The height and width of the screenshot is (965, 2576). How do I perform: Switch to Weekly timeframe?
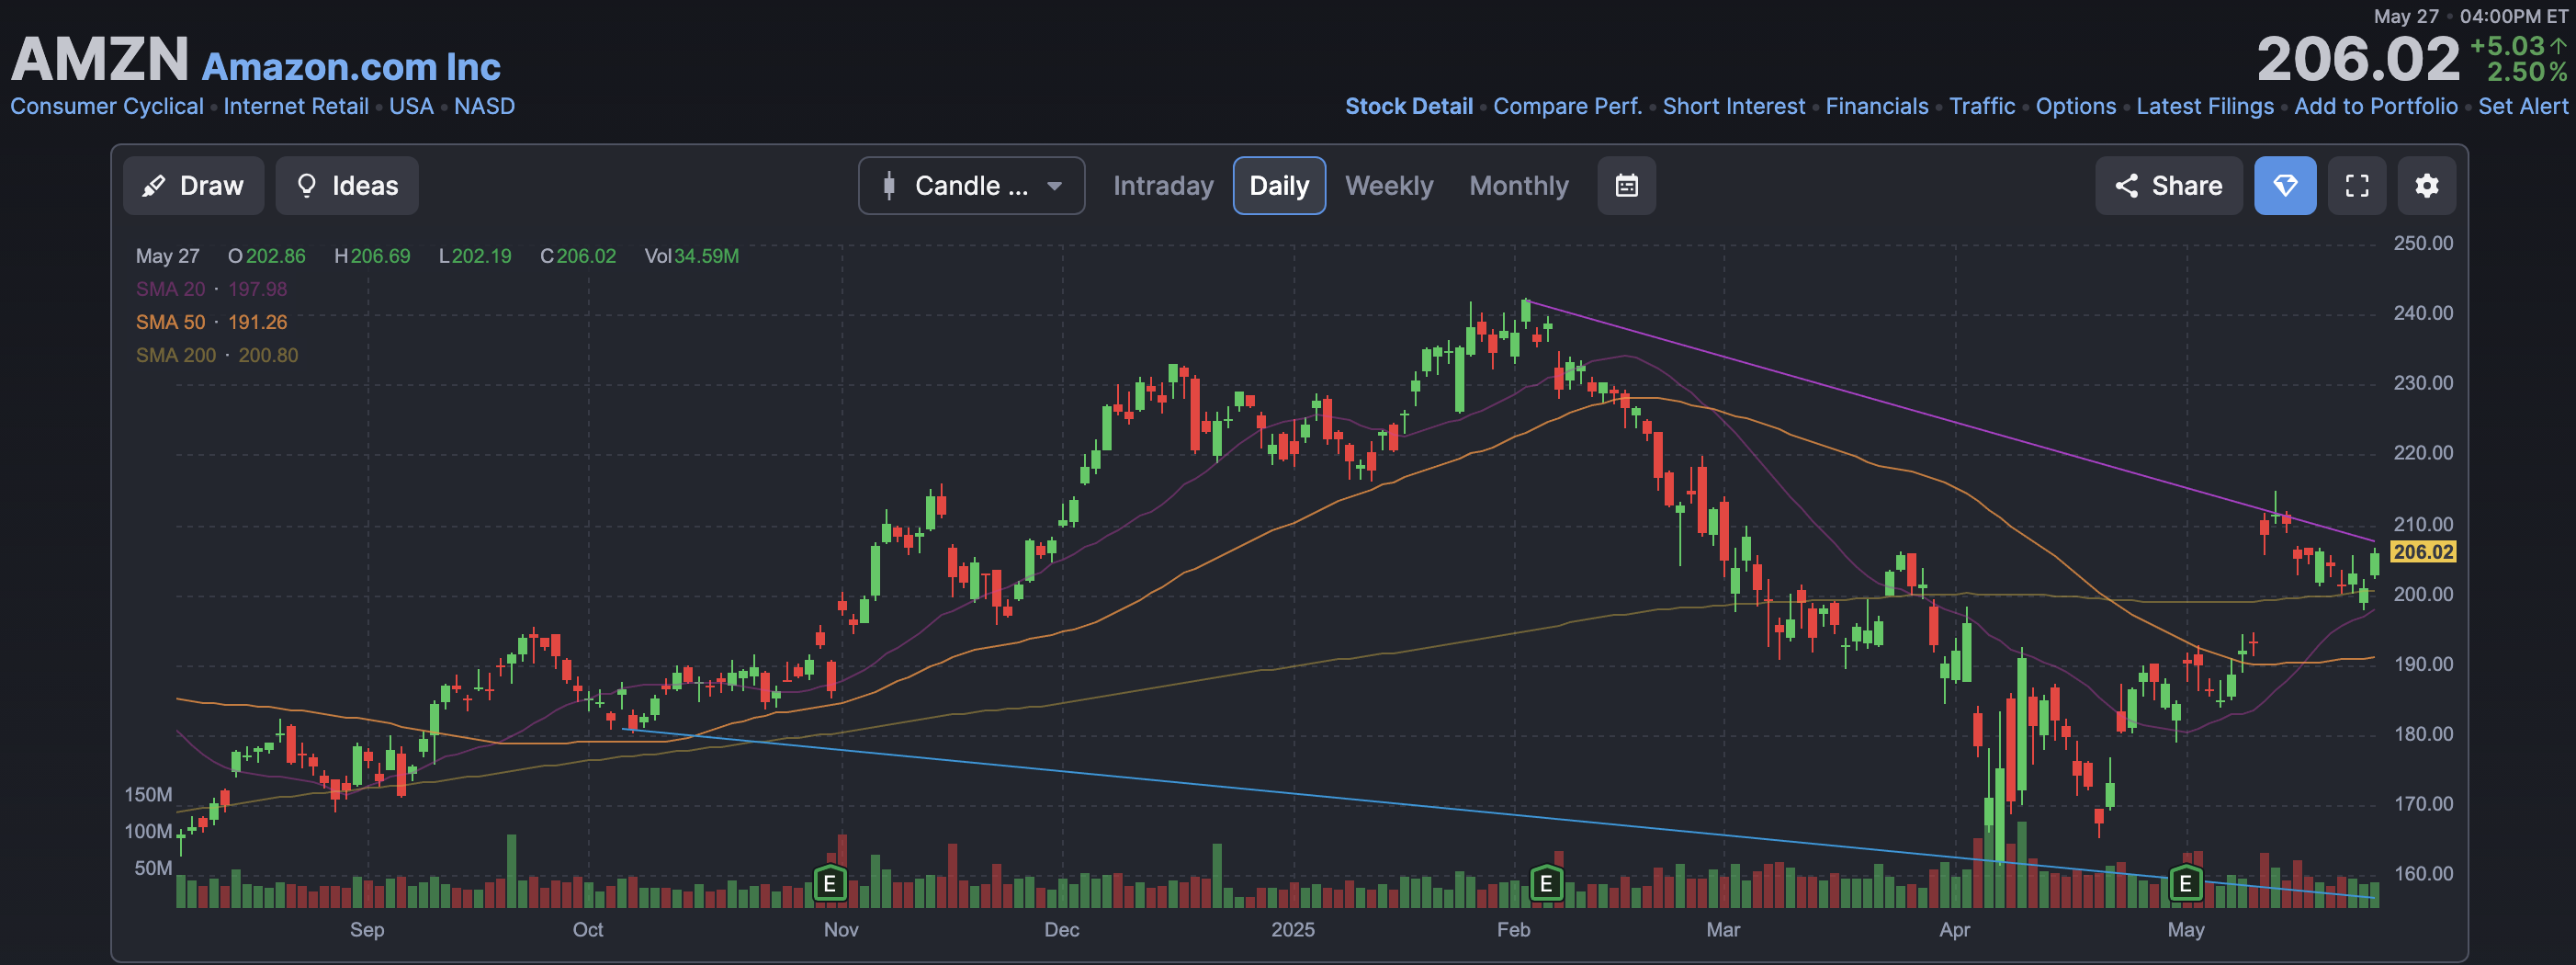tap(1389, 186)
